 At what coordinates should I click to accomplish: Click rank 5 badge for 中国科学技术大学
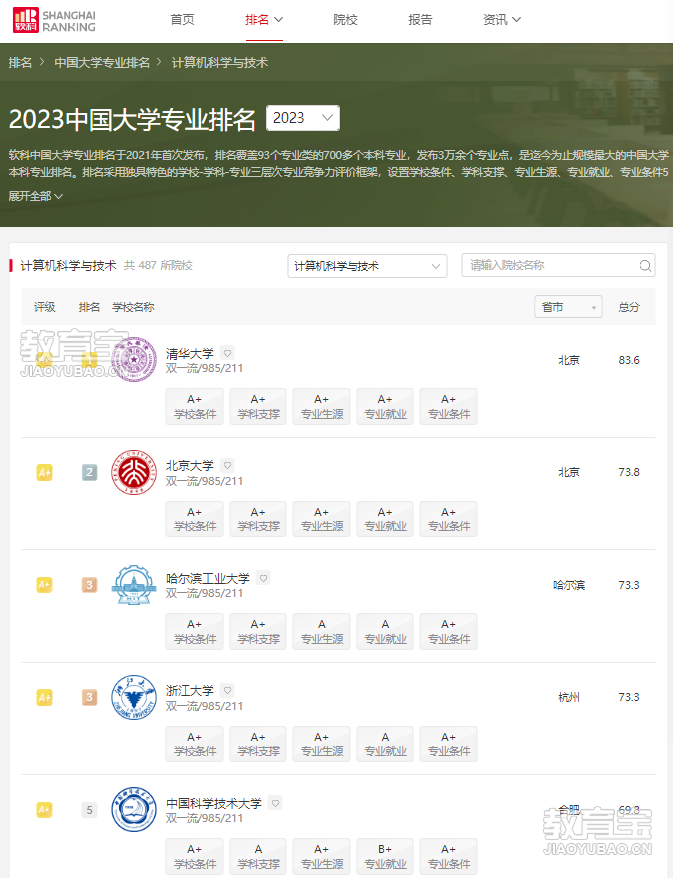[x=90, y=810]
